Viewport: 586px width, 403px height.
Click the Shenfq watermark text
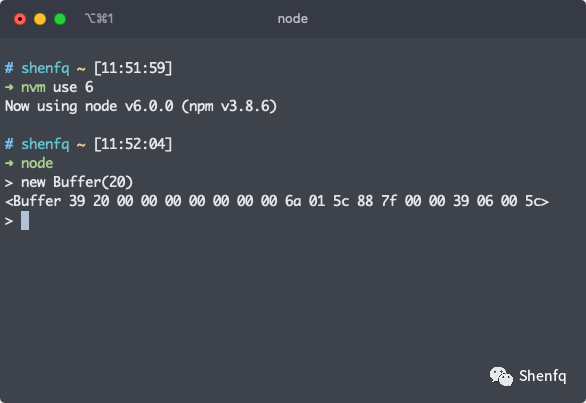point(543,376)
